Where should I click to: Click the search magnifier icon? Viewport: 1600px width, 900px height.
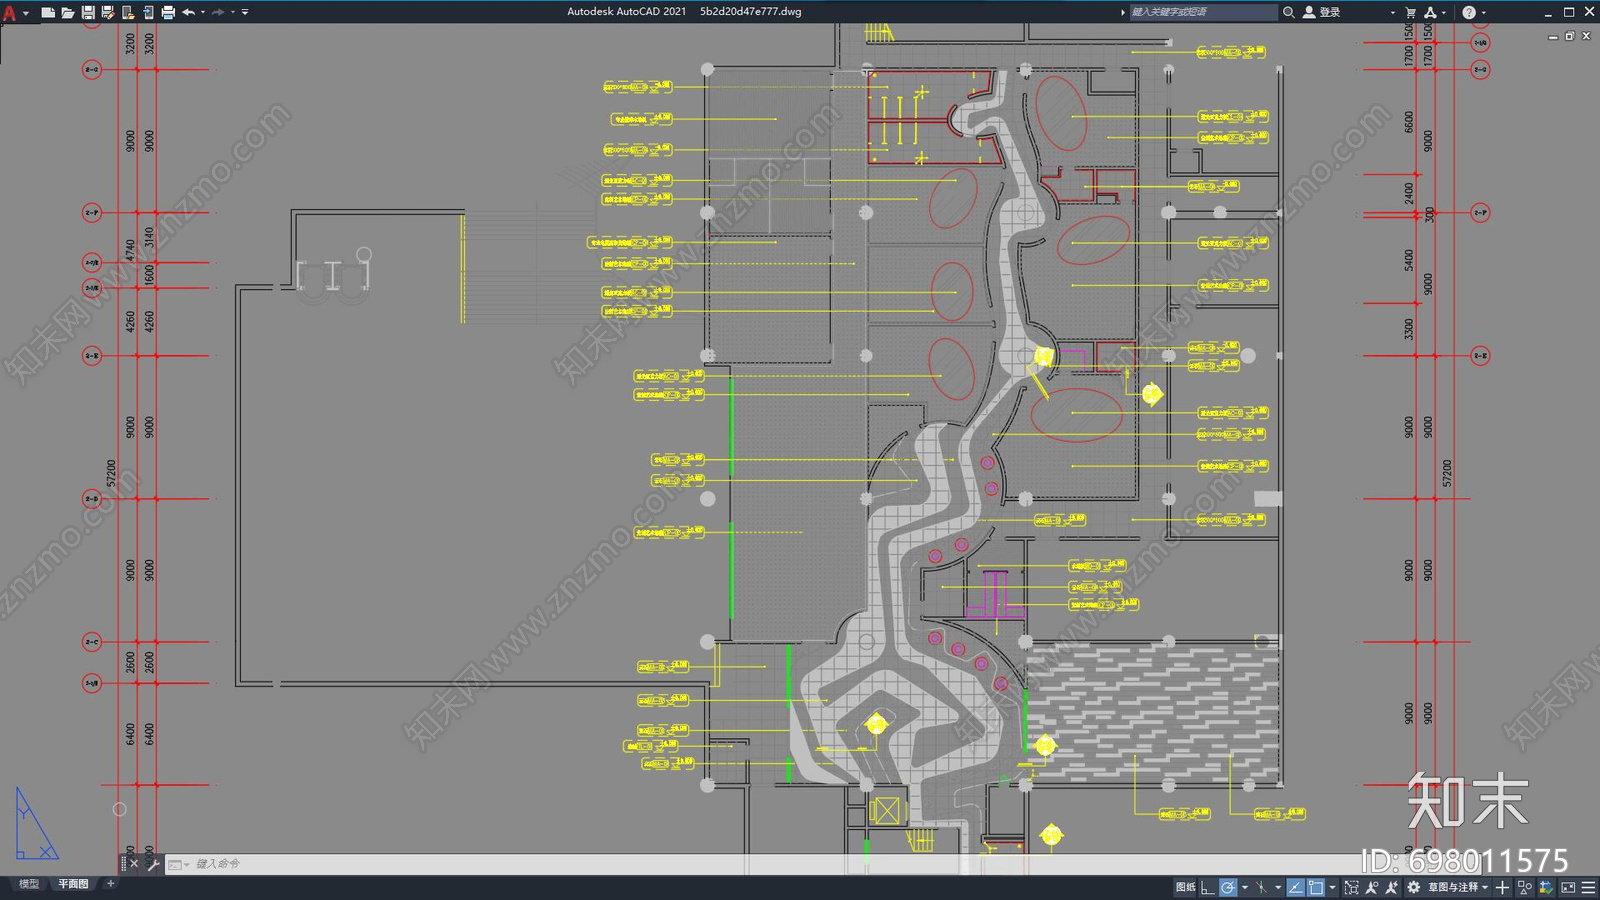[x=1289, y=13]
